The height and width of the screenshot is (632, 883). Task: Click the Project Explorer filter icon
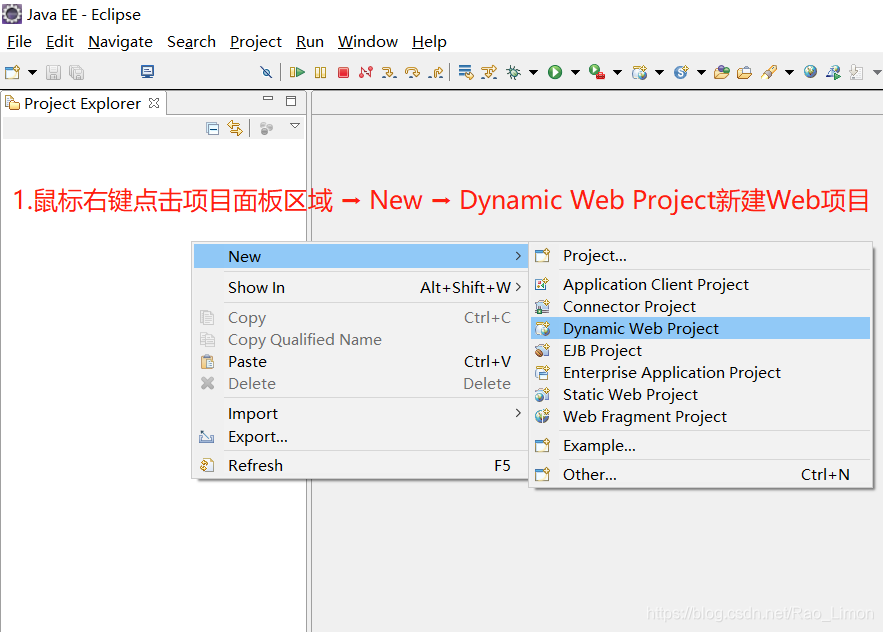[266, 129]
